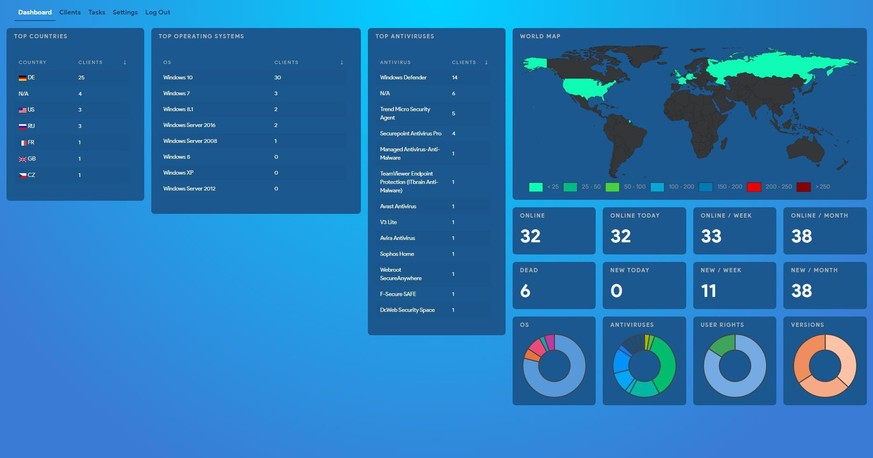Select the '150 - 200' map legend swatch
Screen dimensions: 873x458
click(706, 187)
